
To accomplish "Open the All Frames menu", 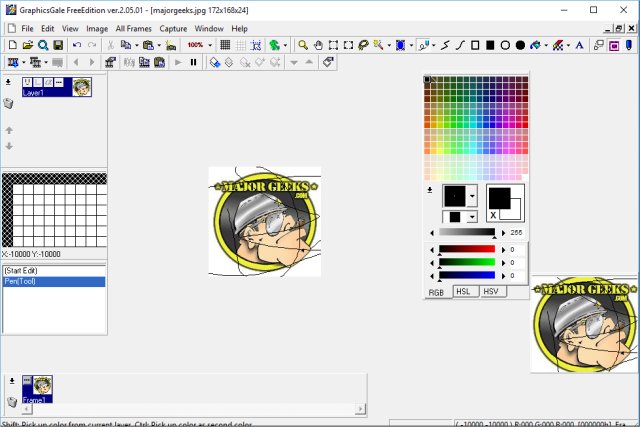I will (x=134, y=28).
